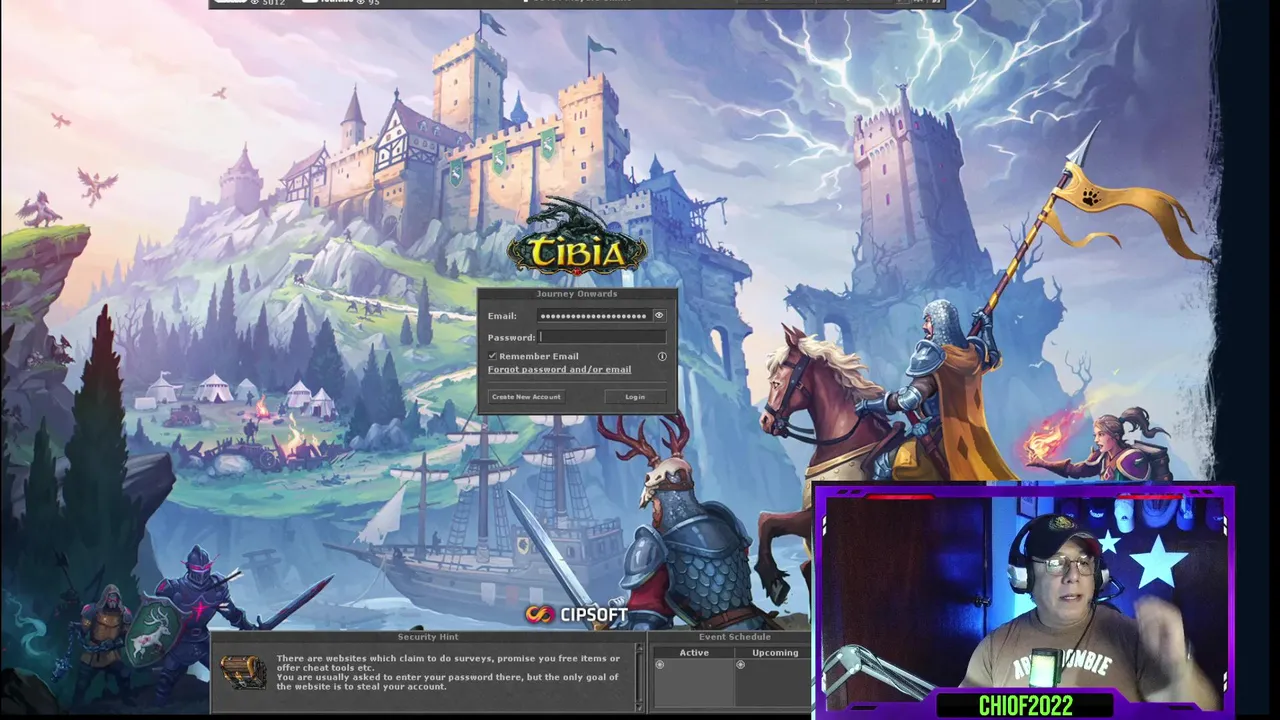Click the Tibia dragon logo
Screen dimensions: 1280x720
pos(576,238)
